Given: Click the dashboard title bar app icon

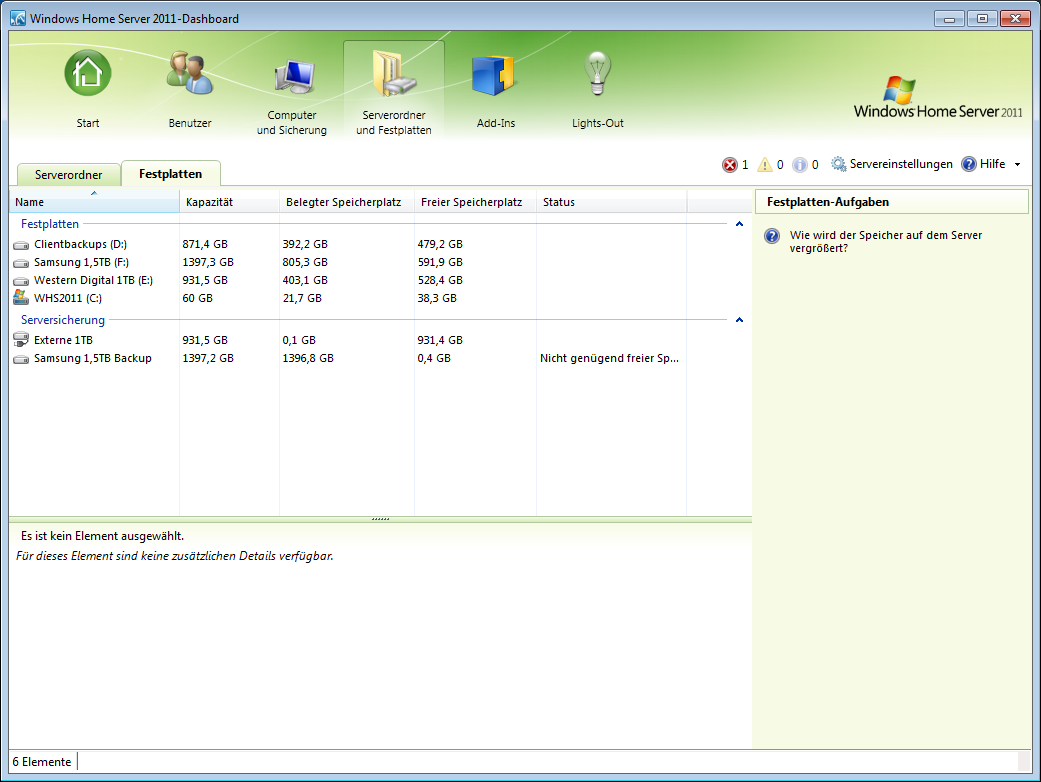Looking at the screenshot, I should (x=18, y=18).
